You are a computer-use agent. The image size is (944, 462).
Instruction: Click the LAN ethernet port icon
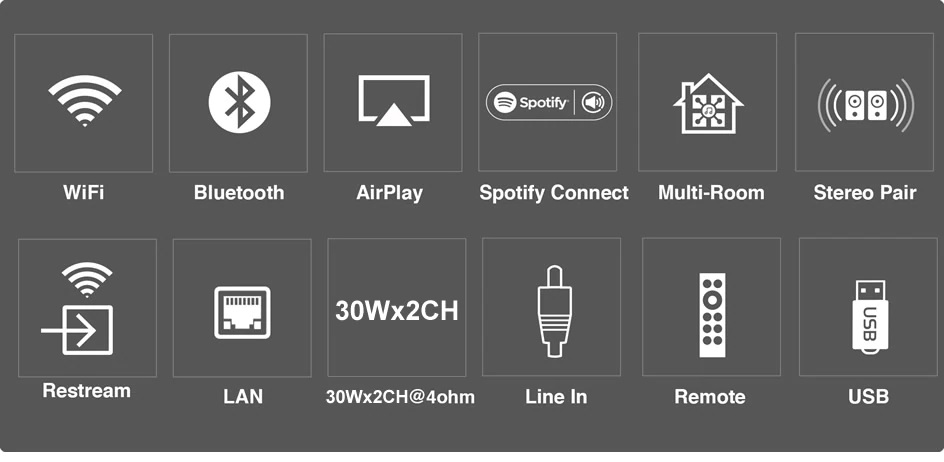click(242, 313)
